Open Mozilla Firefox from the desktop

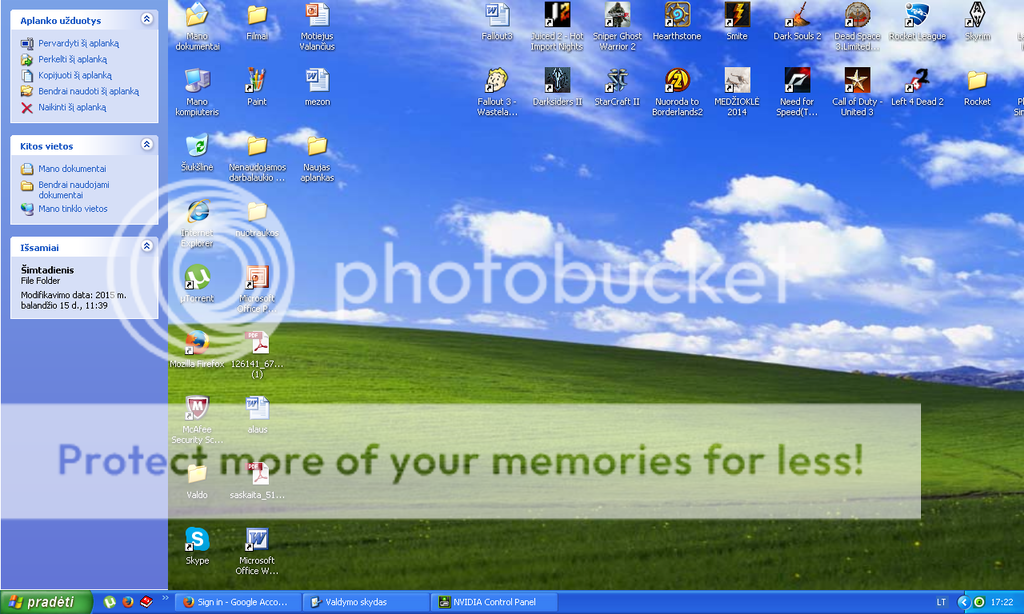coord(197,344)
